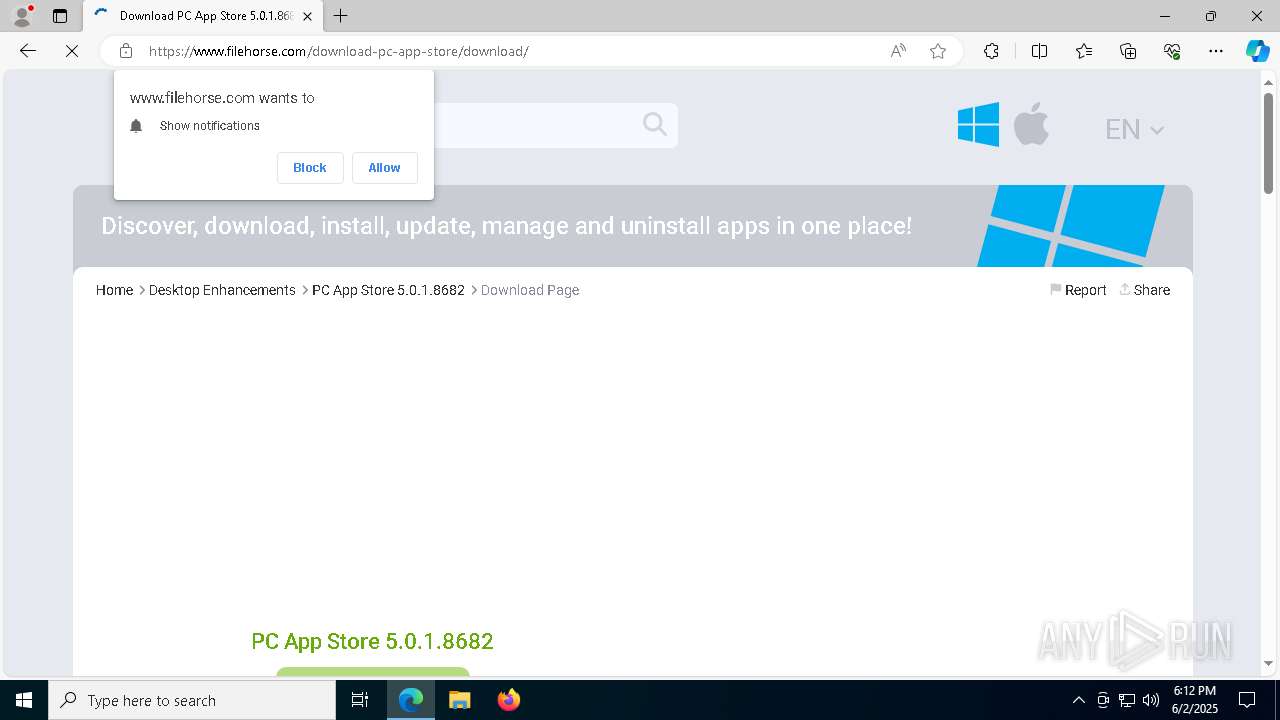Go to Home breadcrumb link
This screenshot has height=720, width=1280.
[114, 290]
